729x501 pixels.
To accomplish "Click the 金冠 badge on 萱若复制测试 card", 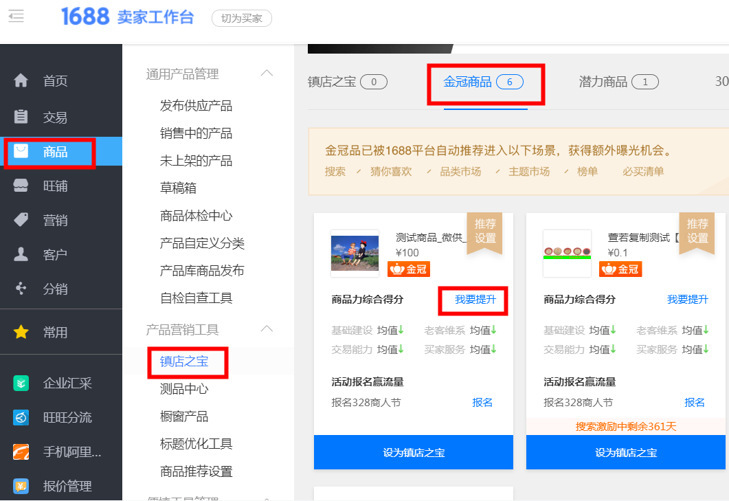I will click(621, 269).
